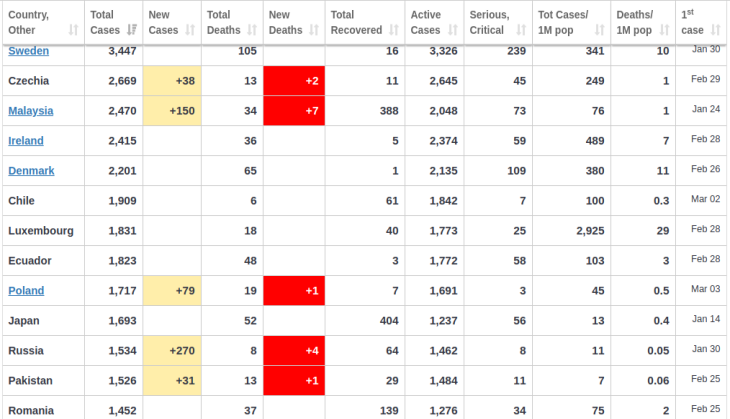Select the Ecuador row name
730x419 pixels.
pos(30,261)
